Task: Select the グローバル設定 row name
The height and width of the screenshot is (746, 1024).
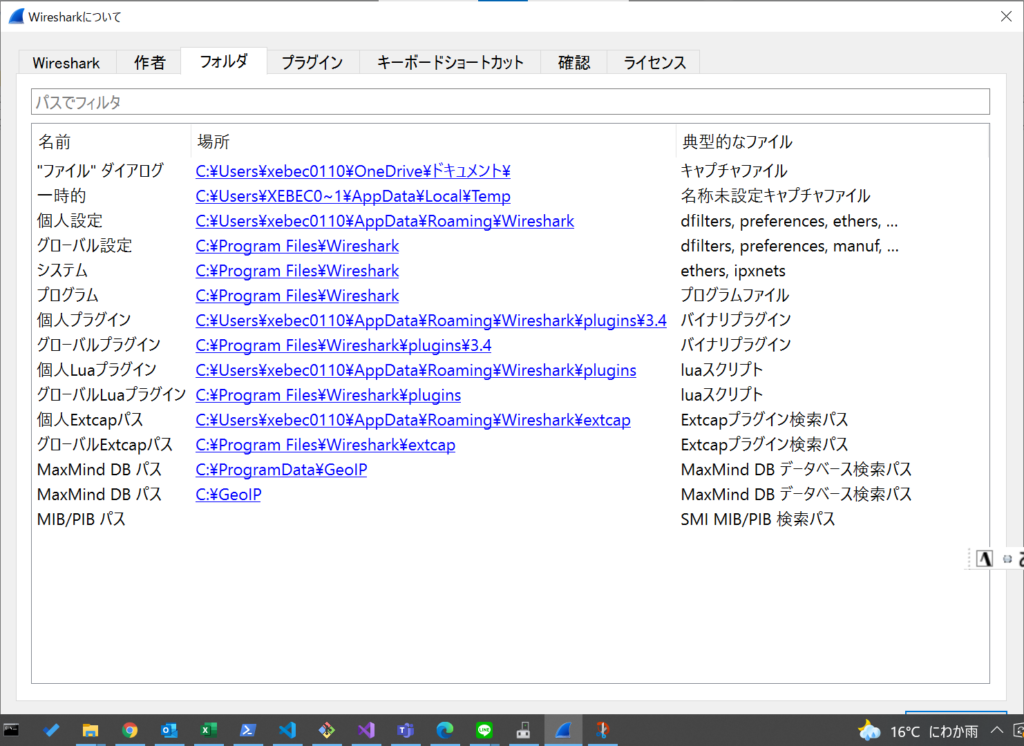Action: (84, 246)
